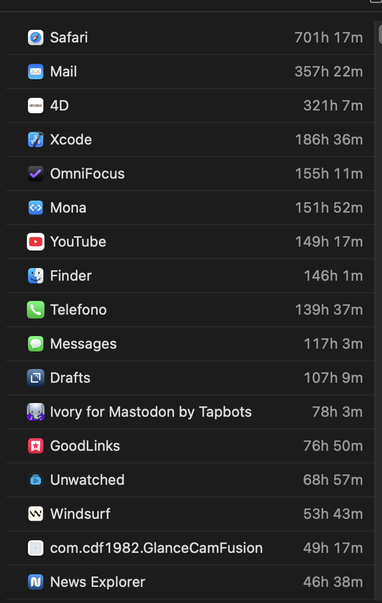Screen dimensions: 382x603
Task: Click the Ivory elephant icon
Action: point(35,412)
